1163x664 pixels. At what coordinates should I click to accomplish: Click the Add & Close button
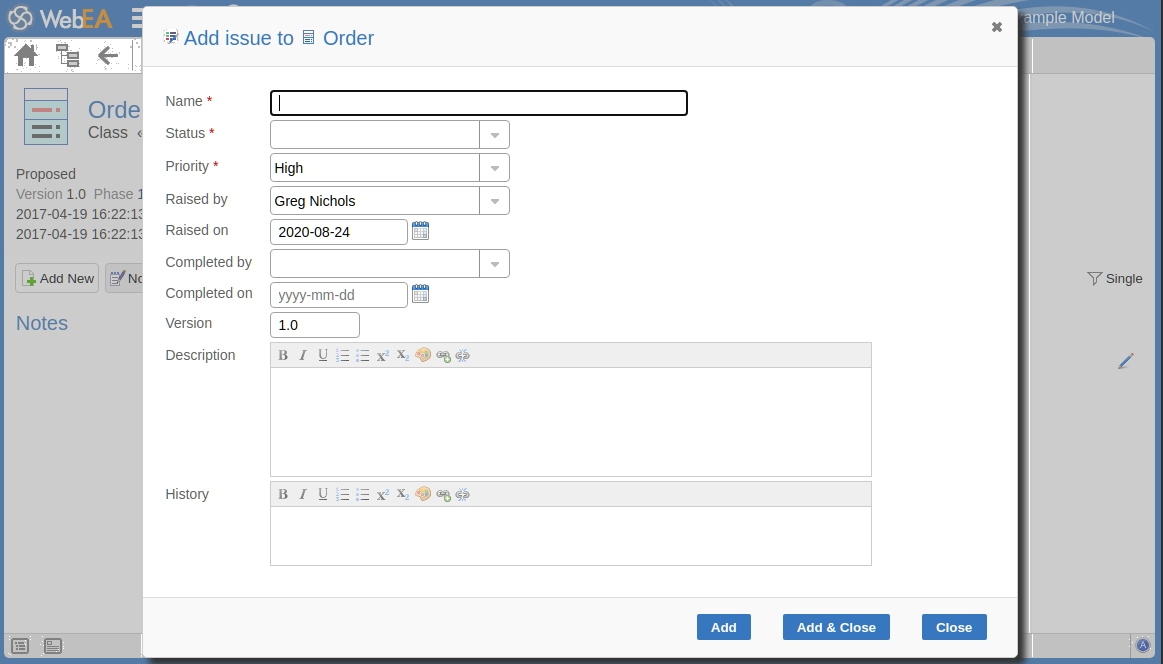[836, 627]
